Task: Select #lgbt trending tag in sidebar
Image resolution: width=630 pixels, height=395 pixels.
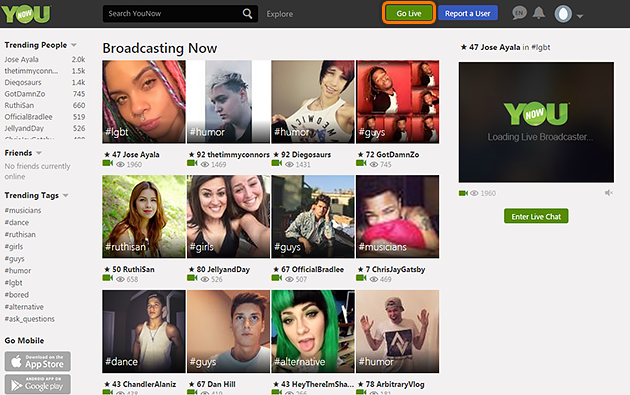Action: point(14,282)
